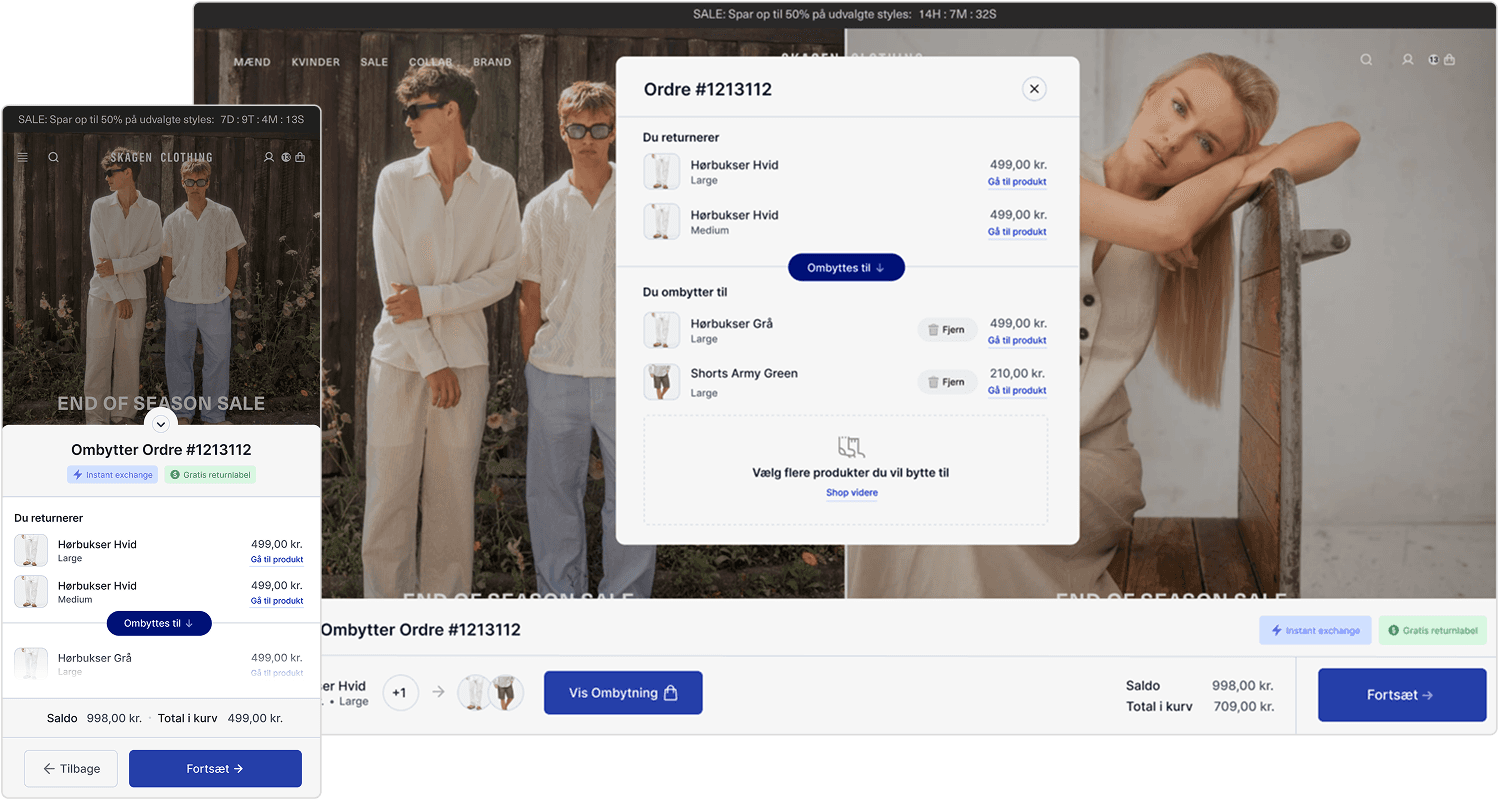Click Hørbukser Hvid Medium thumbnail in mobile view

[31, 592]
